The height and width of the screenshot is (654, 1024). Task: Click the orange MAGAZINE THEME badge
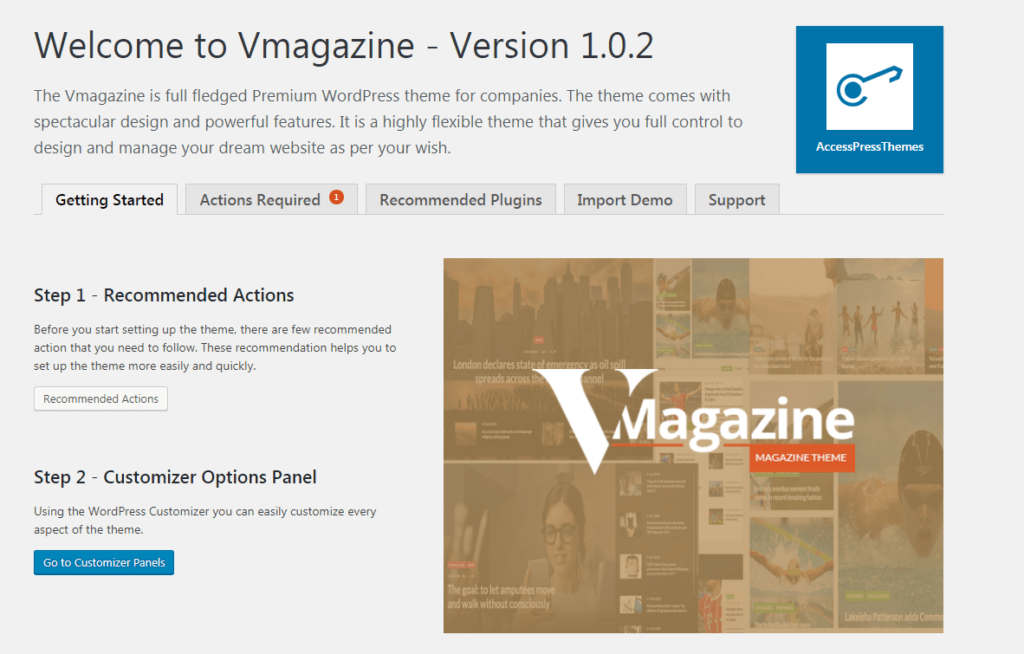click(x=801, y=457)
